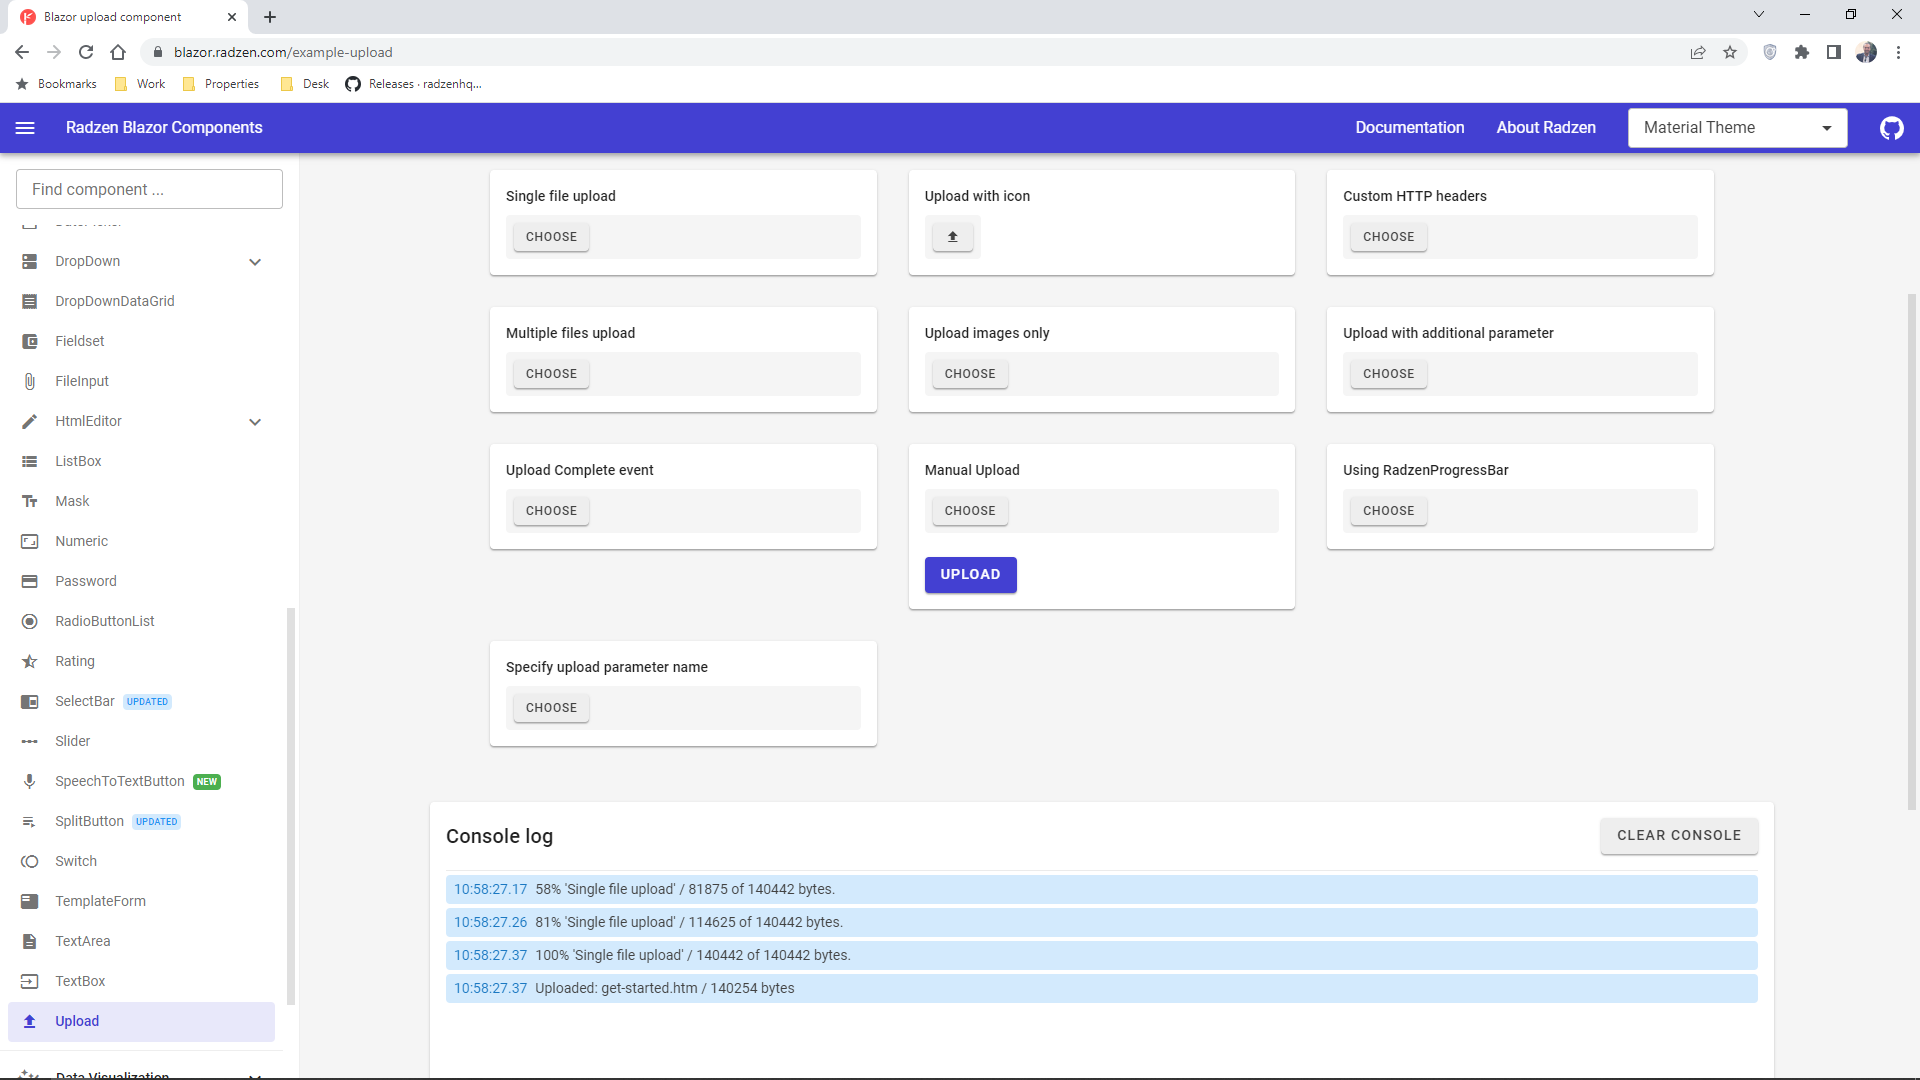Open the Work bookmarks folder

tap(140, 84)
